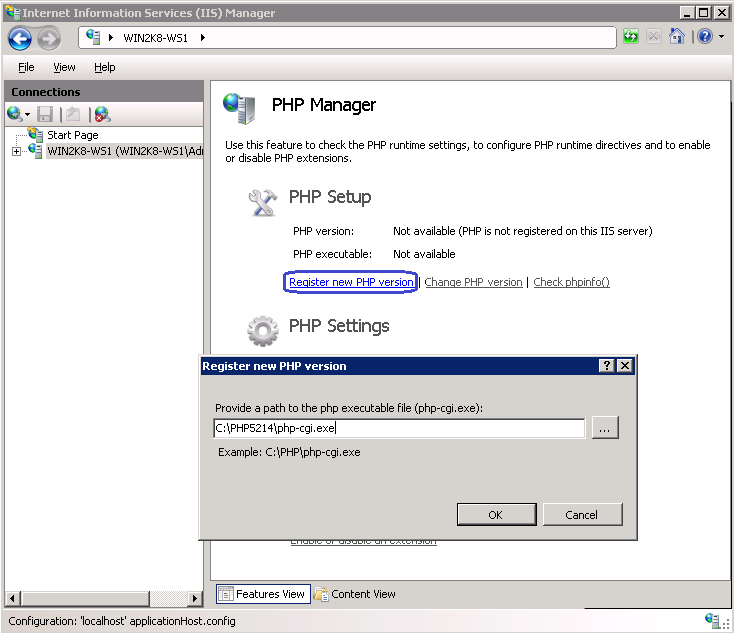
Task: Click the Create new connection globe icon
Action: [x=14, y=114]
